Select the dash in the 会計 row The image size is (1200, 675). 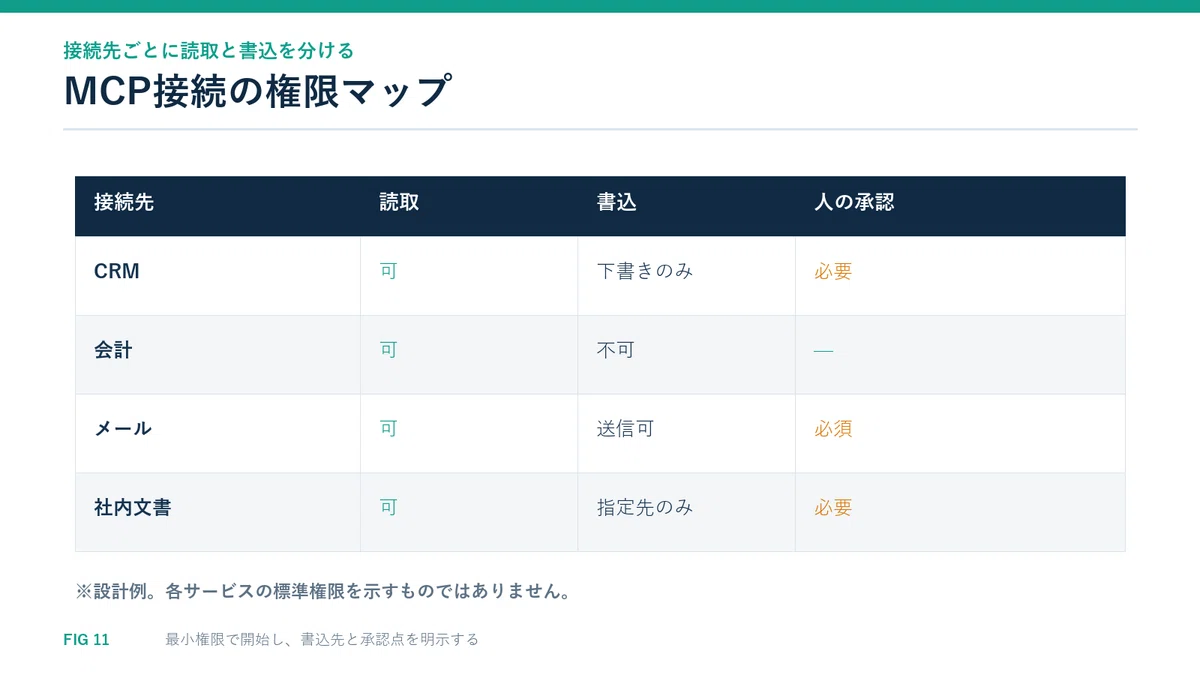pos(823,351)
